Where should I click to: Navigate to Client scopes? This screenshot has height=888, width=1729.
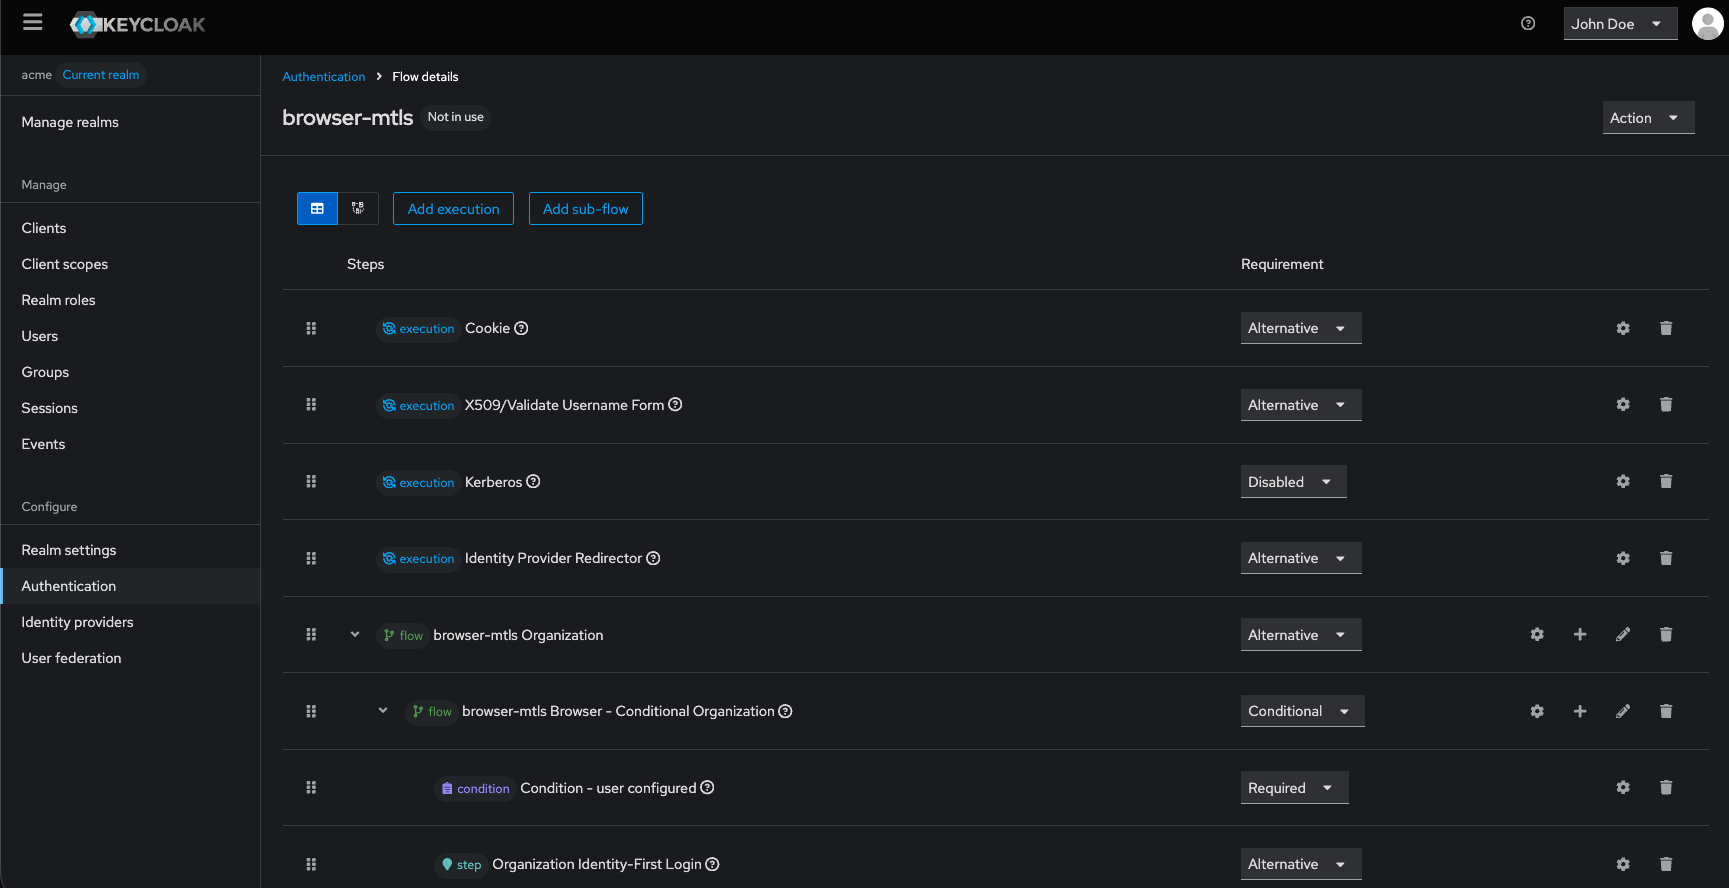(x=65, y=264)
